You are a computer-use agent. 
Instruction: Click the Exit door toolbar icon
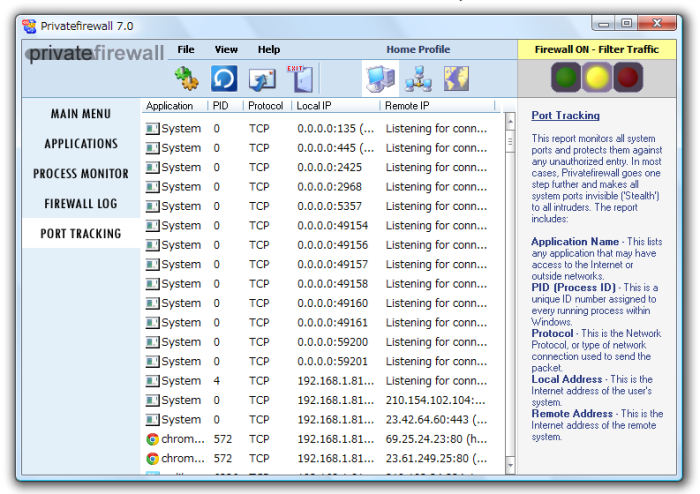pos(300,79)
